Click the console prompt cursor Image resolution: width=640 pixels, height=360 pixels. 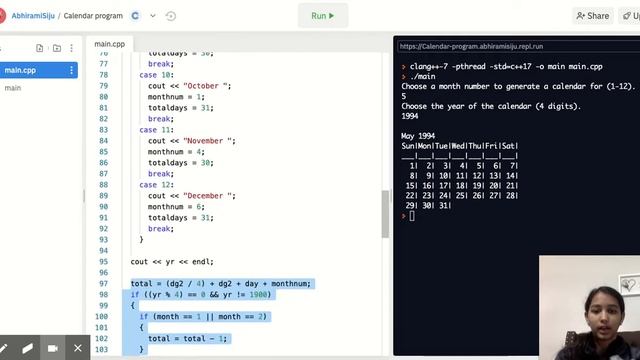coord(412,216)
